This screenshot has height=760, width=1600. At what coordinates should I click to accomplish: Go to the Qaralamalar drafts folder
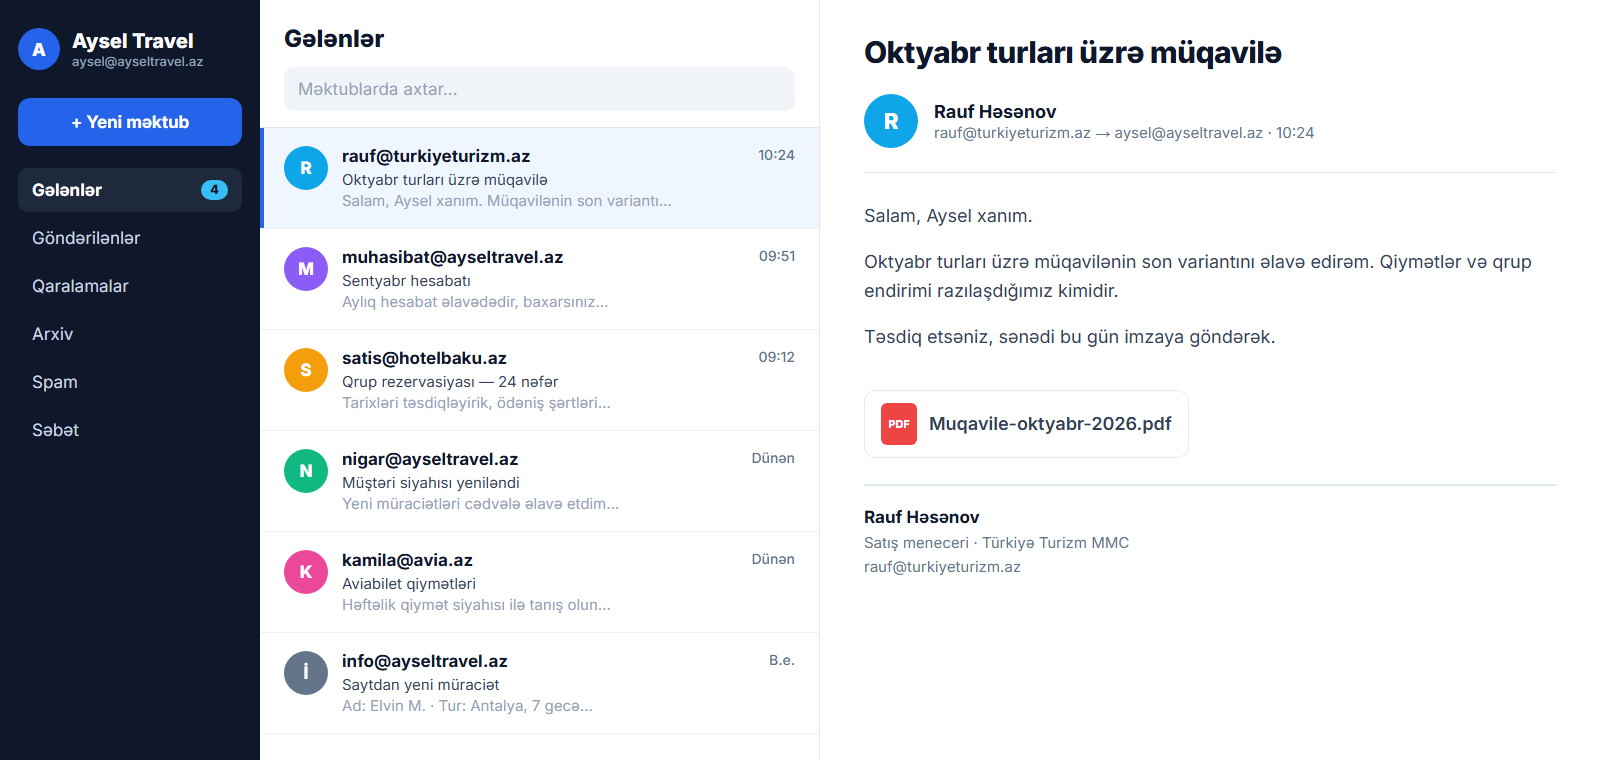pyautogui.click(x=130, y=286)
